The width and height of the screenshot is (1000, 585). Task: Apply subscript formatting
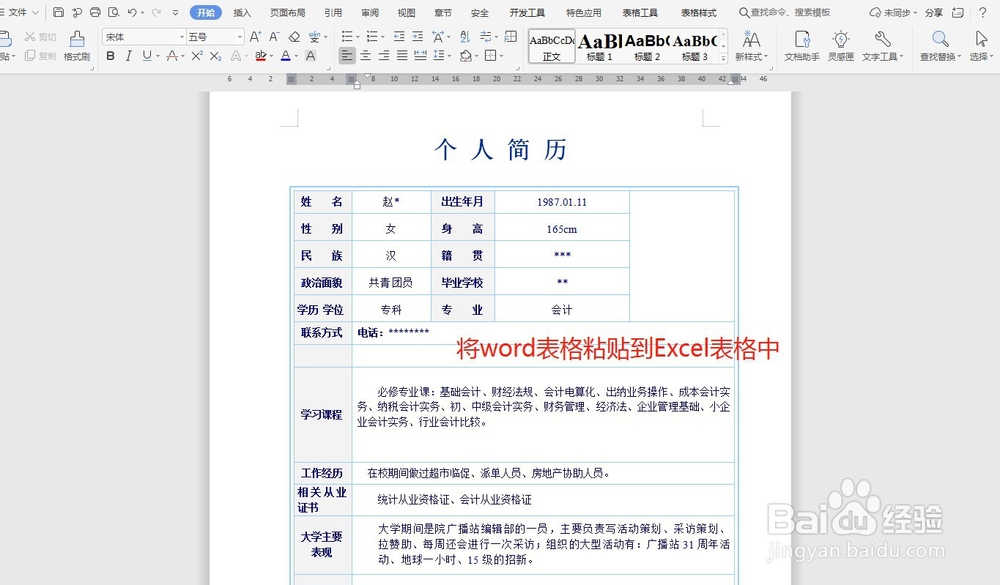click(216, 56)
